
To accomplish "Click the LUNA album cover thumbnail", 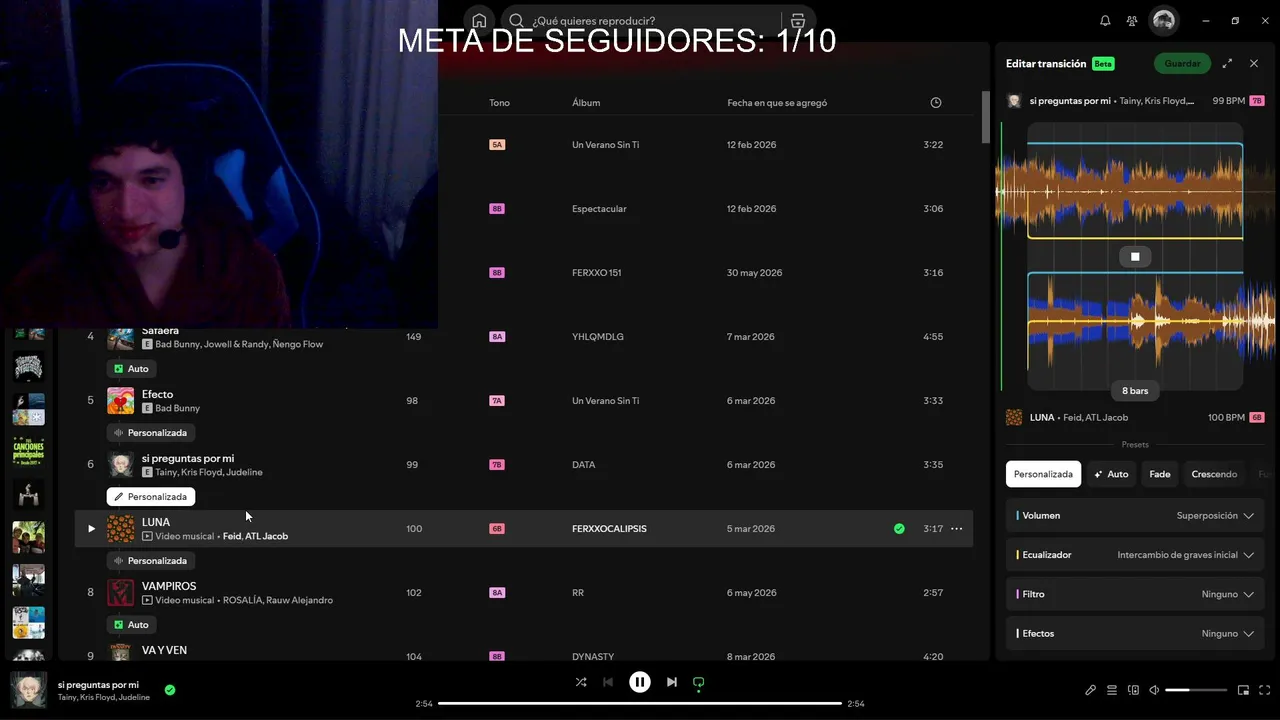I will [x=121, y=529].
